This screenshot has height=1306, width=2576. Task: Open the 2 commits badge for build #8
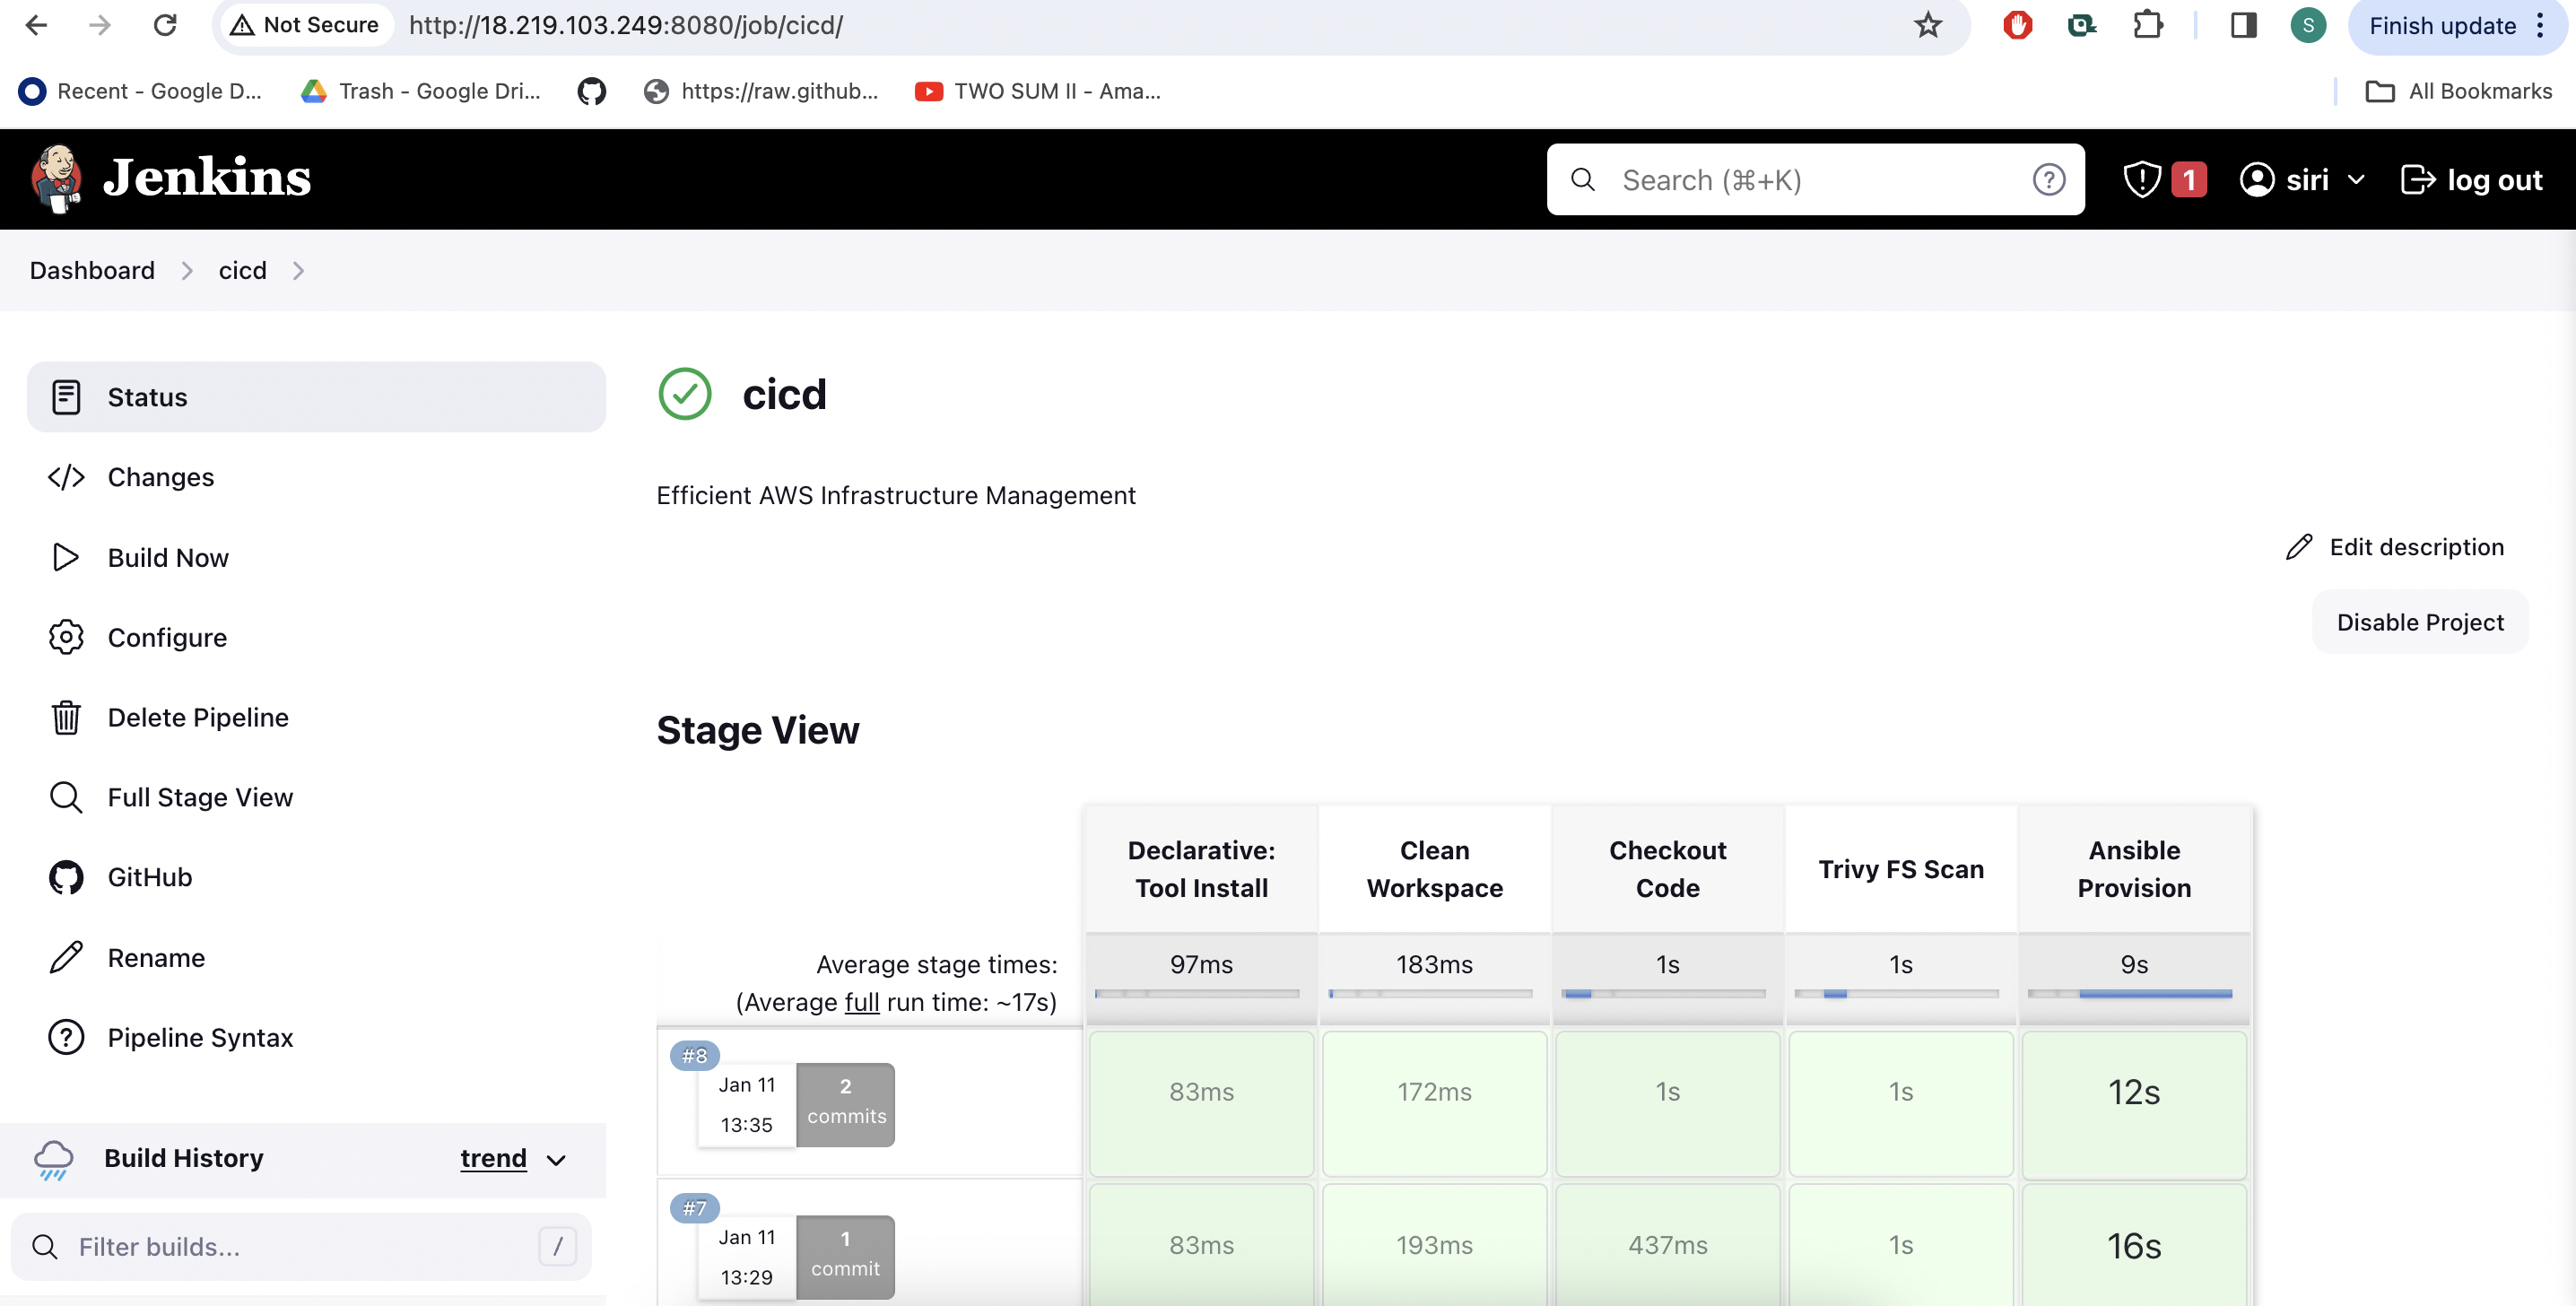pyautogui.click(x=845, y=1102)
